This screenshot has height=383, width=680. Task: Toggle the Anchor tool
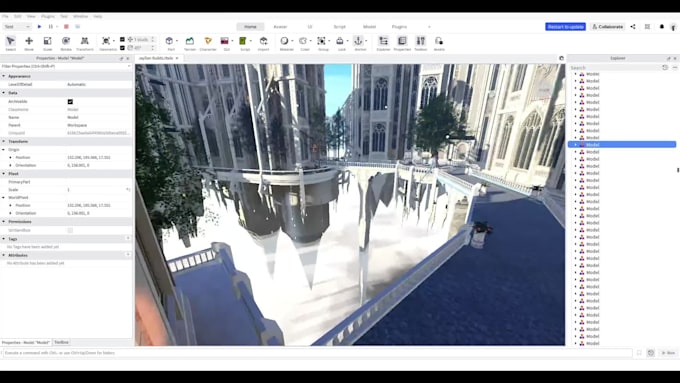pyautogui.click(x=358, y=41)
